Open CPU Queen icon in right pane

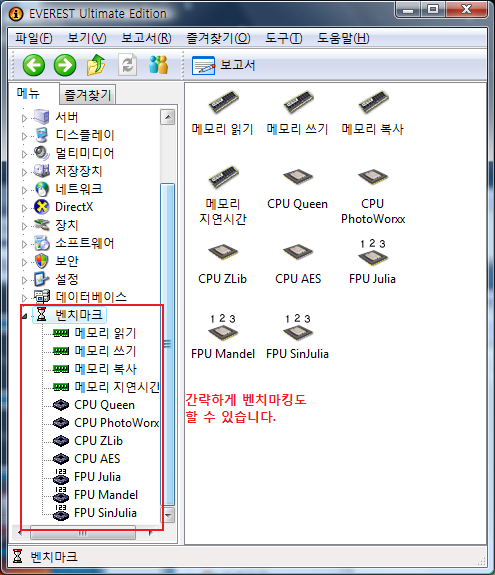297,189
